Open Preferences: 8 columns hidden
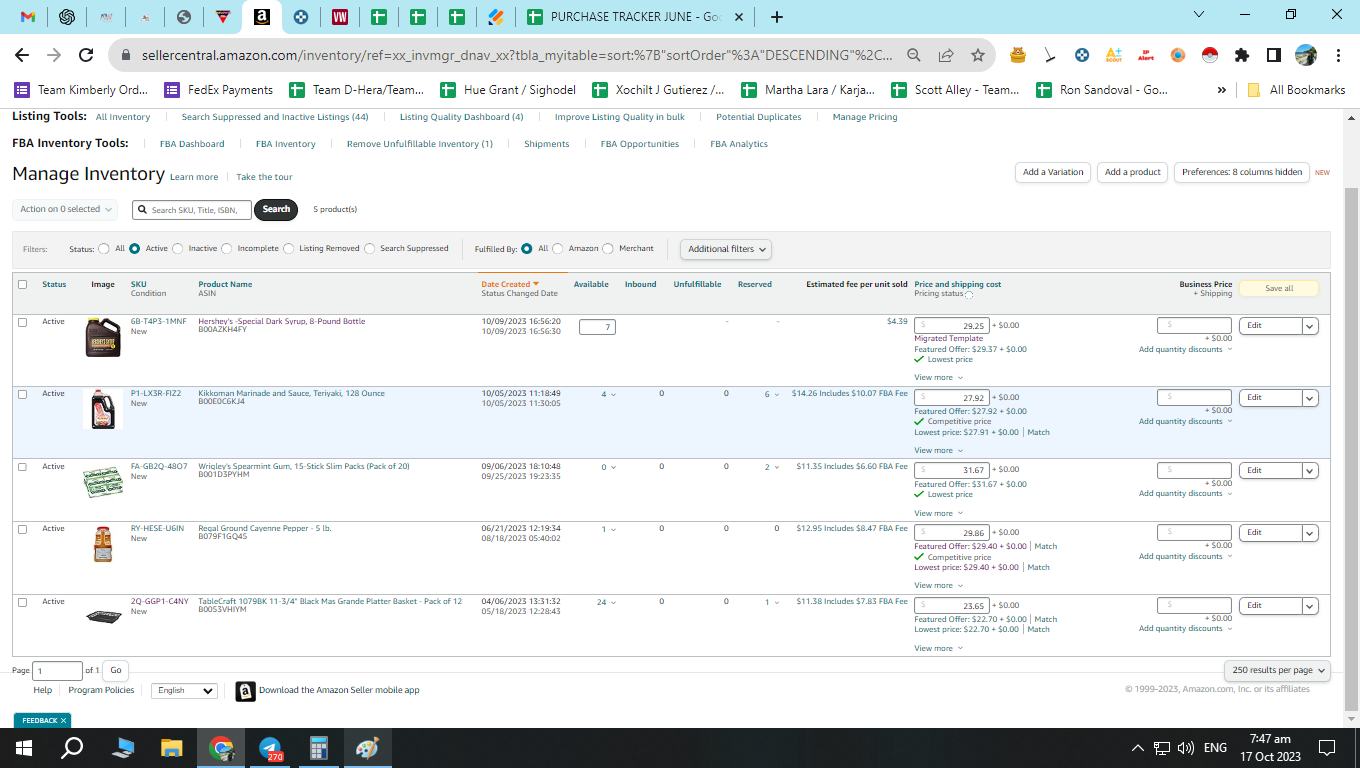This screenshot has height=768, width=1360. (x=1242, y=172)
